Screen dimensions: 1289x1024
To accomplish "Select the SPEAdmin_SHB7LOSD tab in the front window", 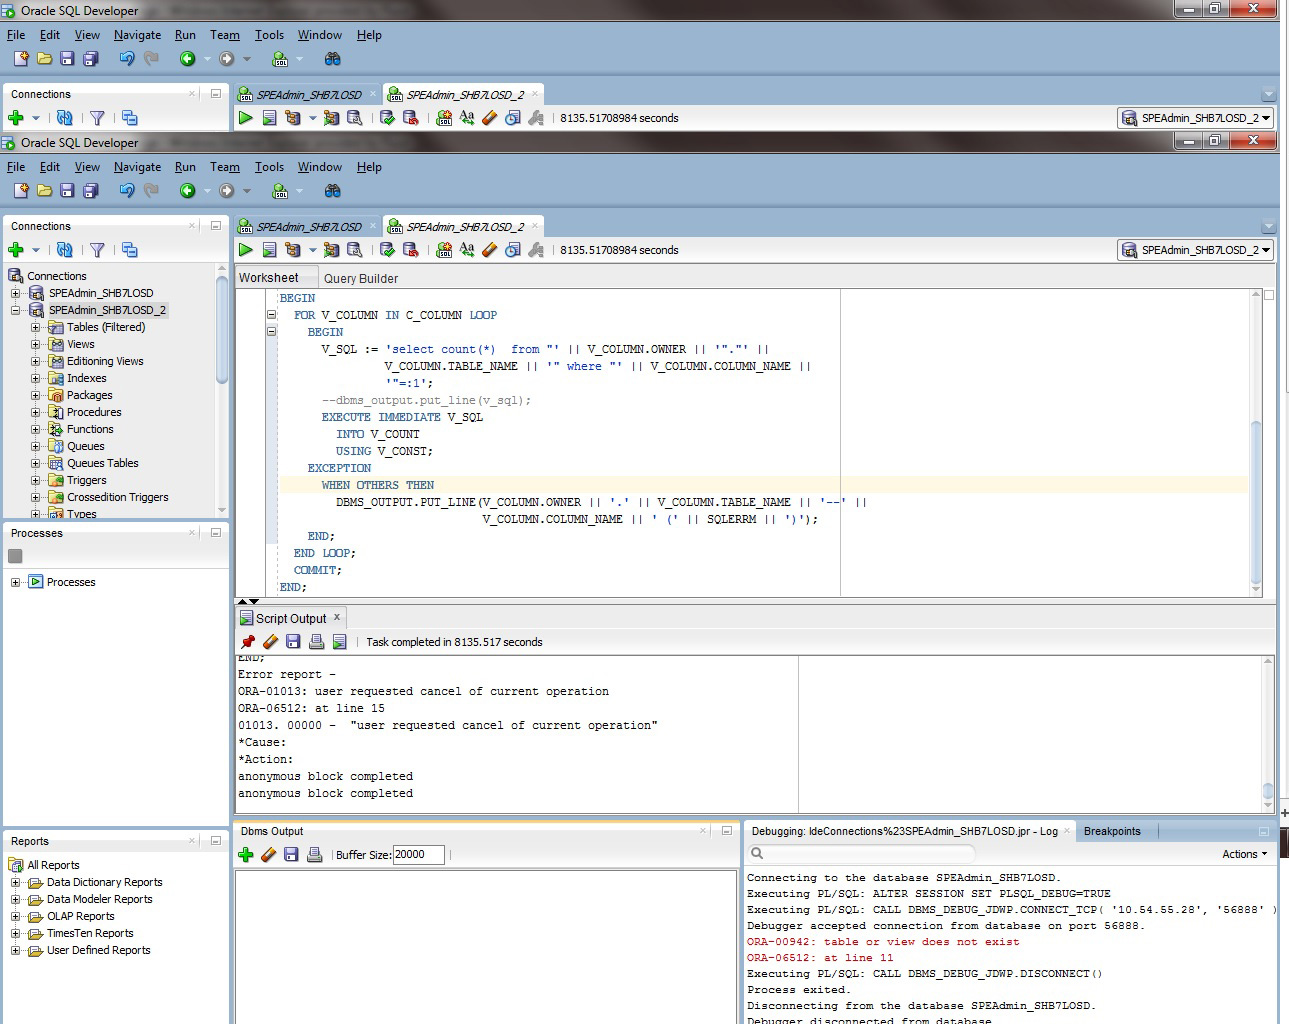I will (308, 227).
